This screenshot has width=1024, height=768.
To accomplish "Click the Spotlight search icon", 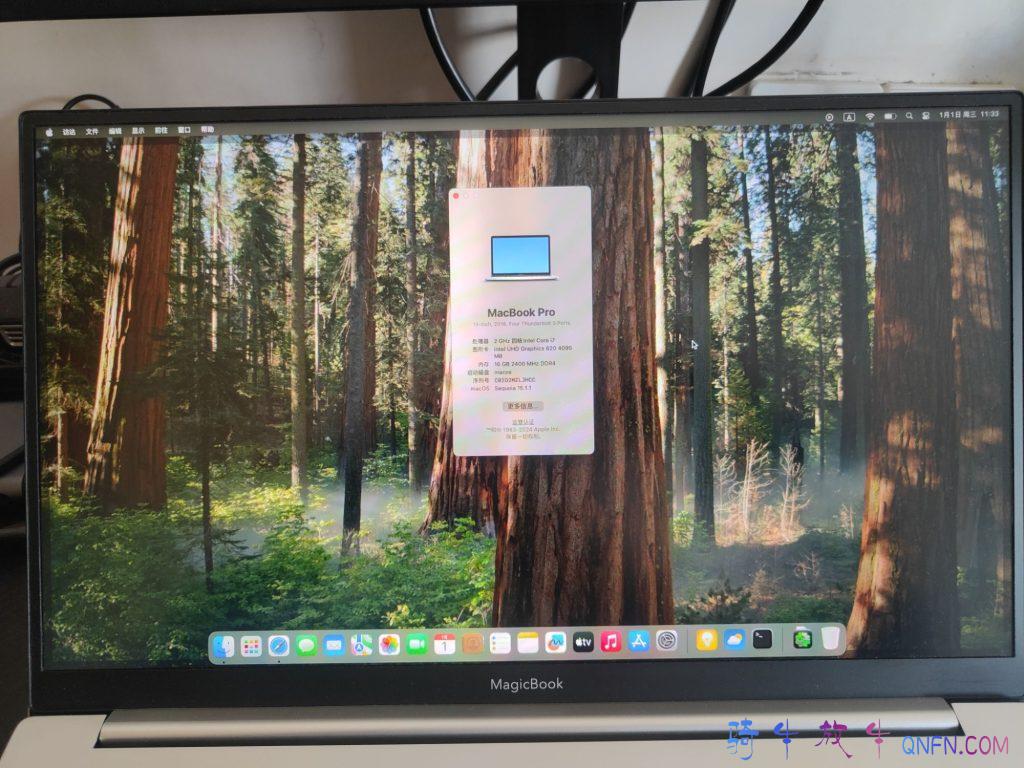I will coord(911,116).
